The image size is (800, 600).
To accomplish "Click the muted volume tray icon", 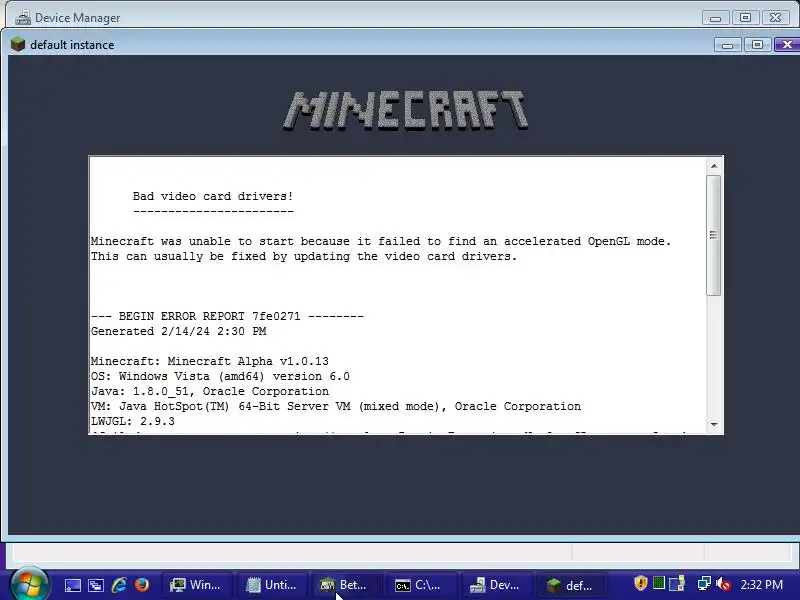I will [x=723, y=583].
